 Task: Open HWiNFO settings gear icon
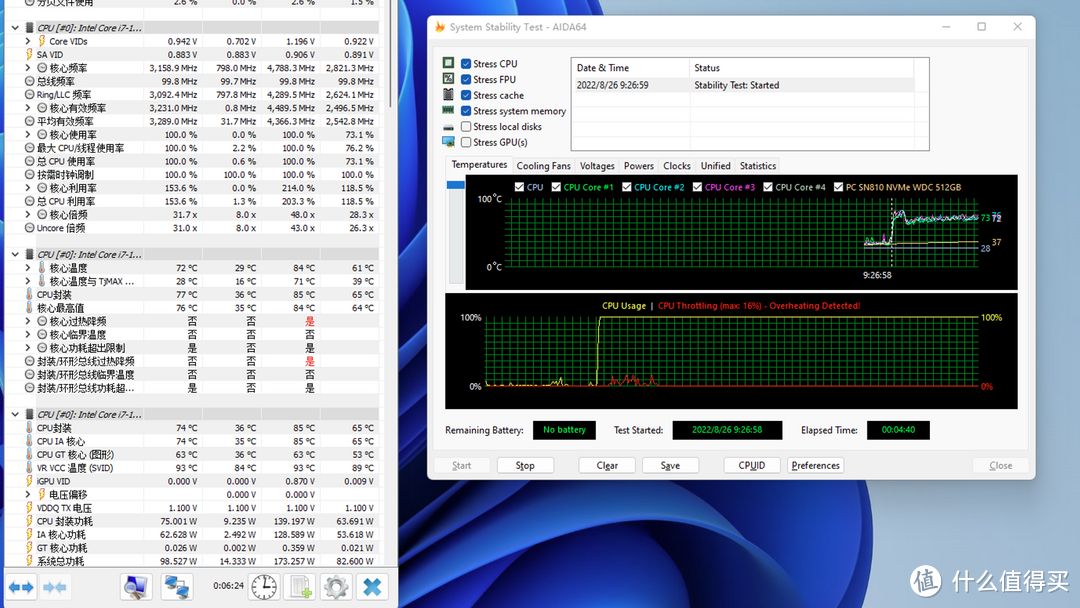[x=336, y=587]
